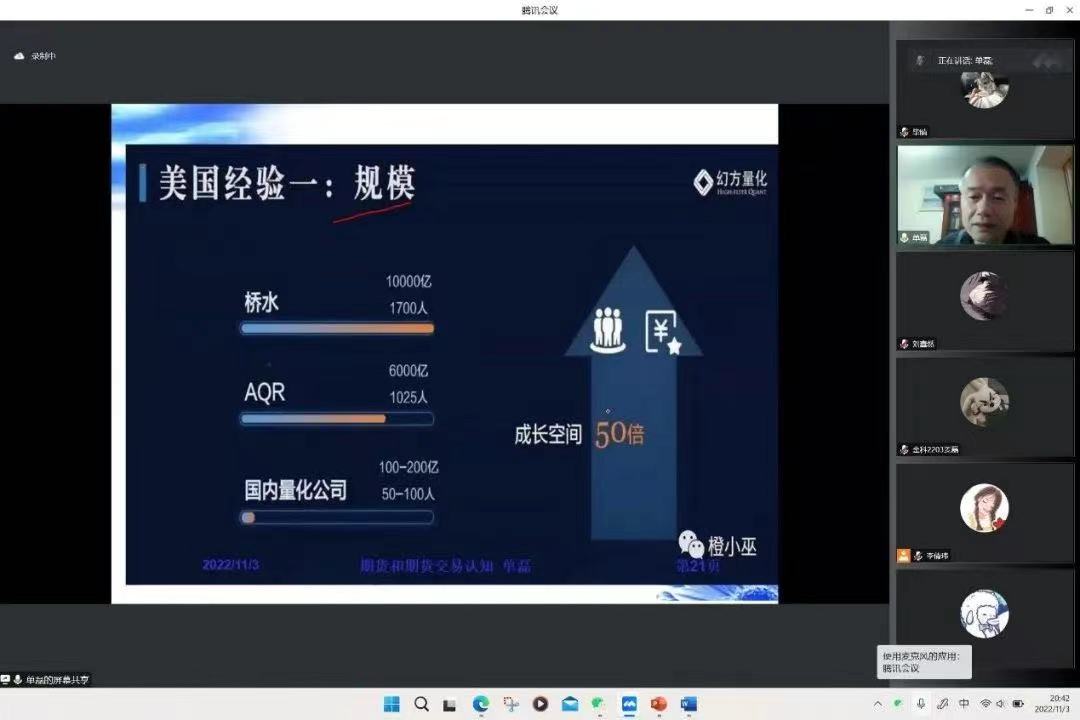Select the speaker's live video tile
The width and height of the screenshot is (1080, 720).
pos(985,195)
